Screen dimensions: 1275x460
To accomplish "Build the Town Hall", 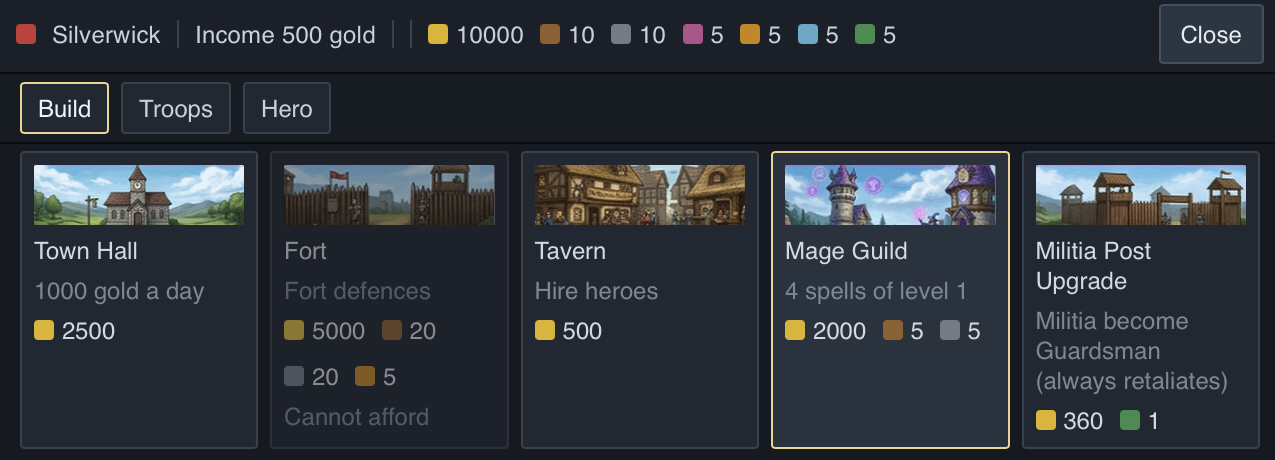I will [139, 300].
